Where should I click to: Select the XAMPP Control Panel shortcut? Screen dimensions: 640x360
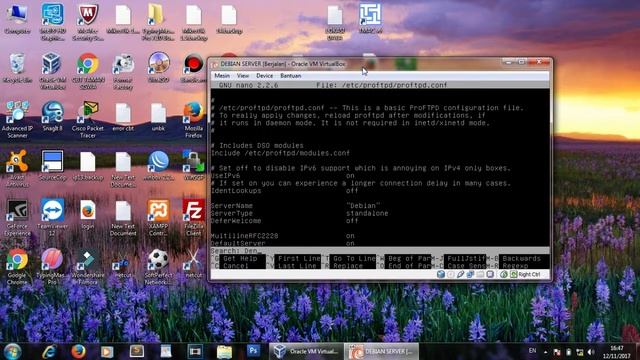pyautogui.click(x=158, y=217)
